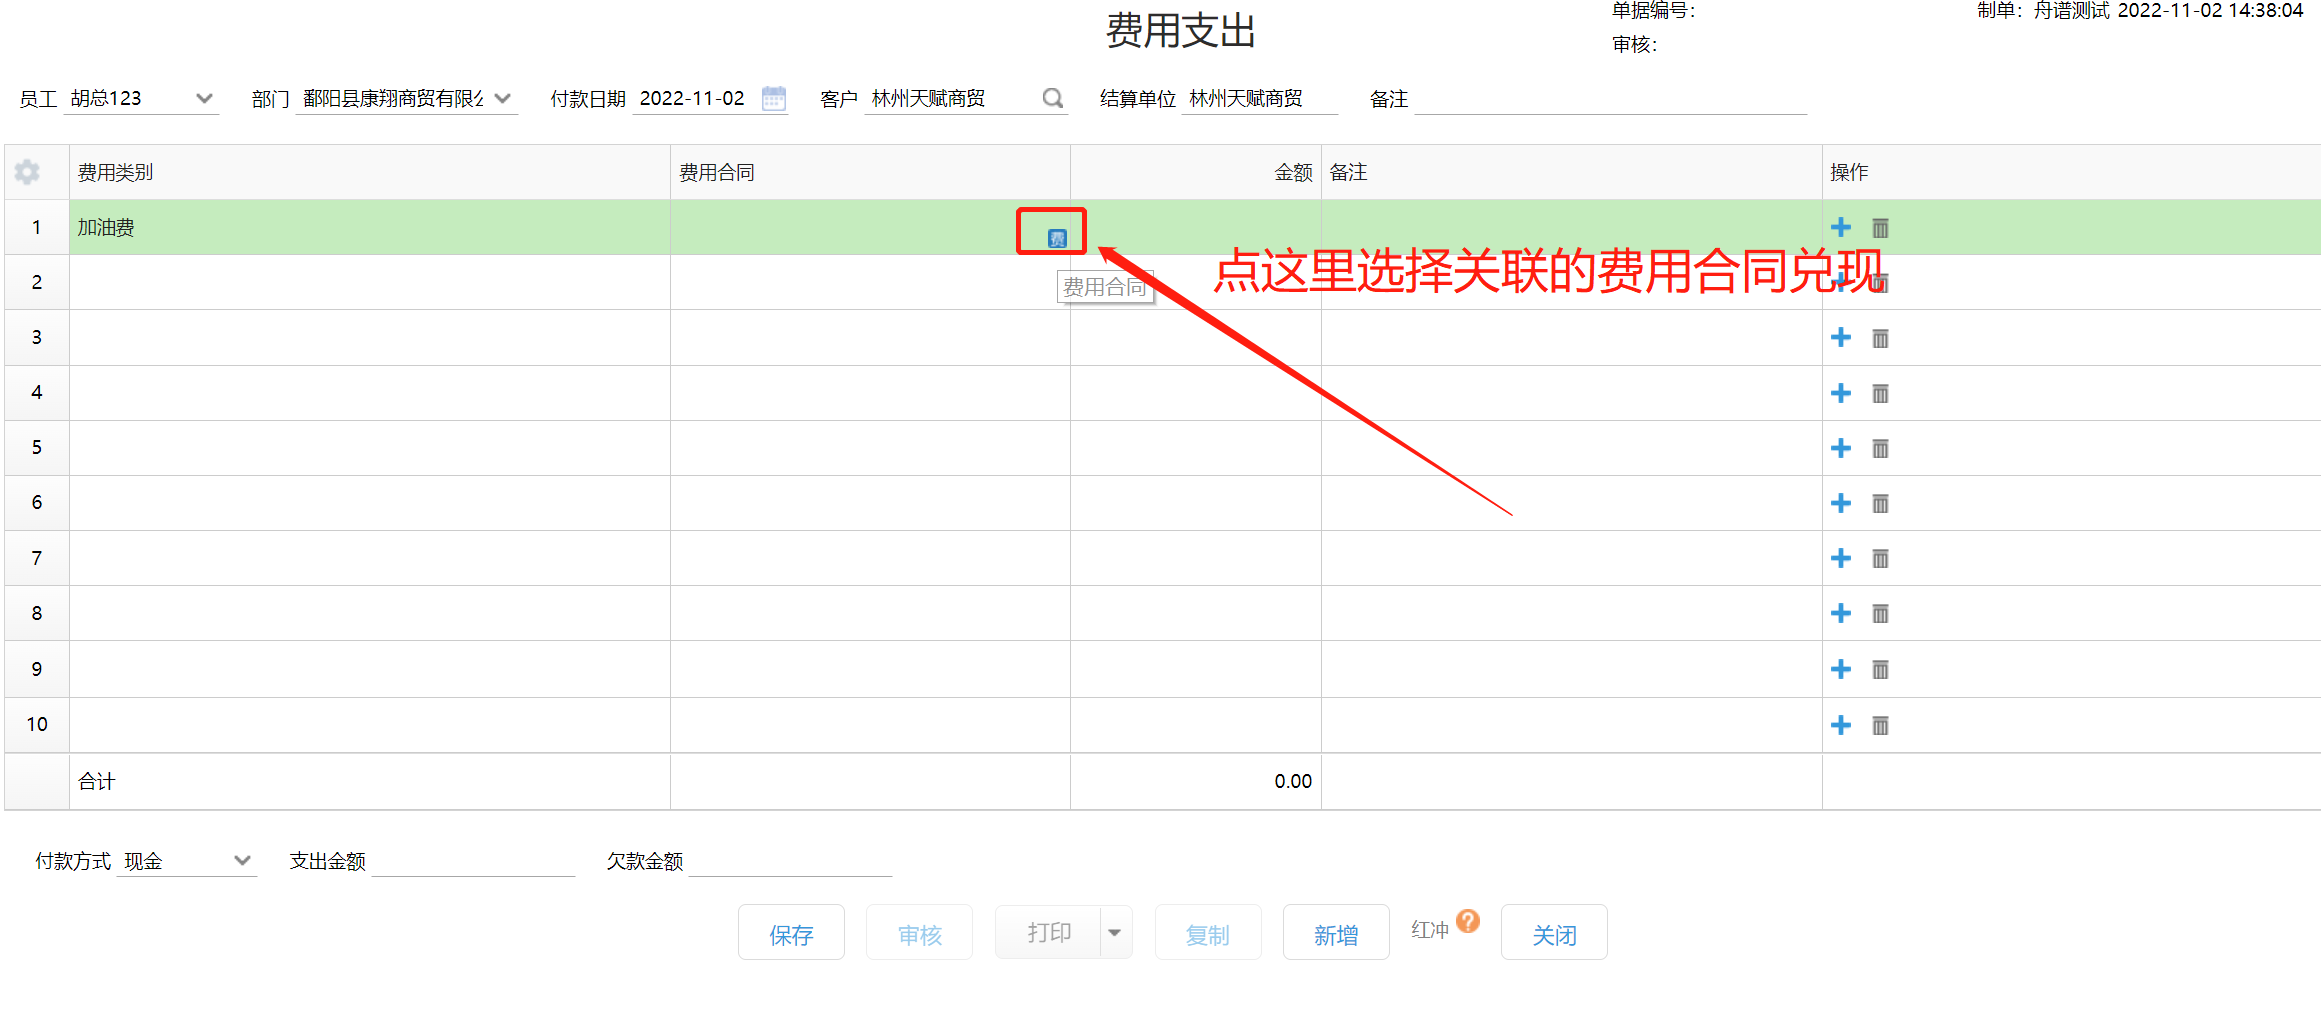2321x1016 pixels.
Task: Focus the header 备注 remarks field
Action: (x=1610, y=98)
